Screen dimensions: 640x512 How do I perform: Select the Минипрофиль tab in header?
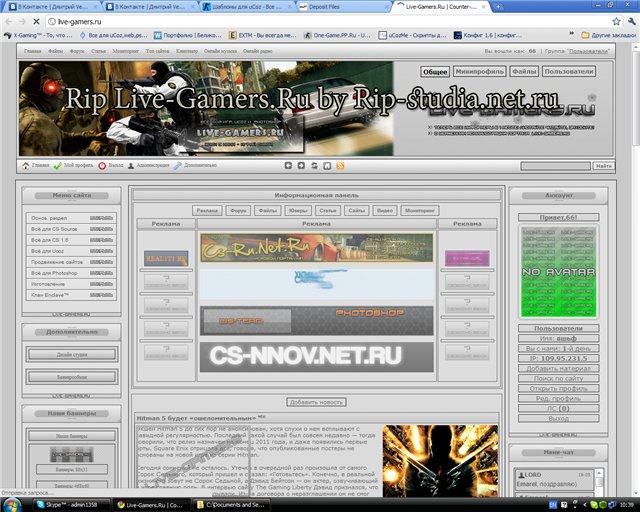(480, 71)
